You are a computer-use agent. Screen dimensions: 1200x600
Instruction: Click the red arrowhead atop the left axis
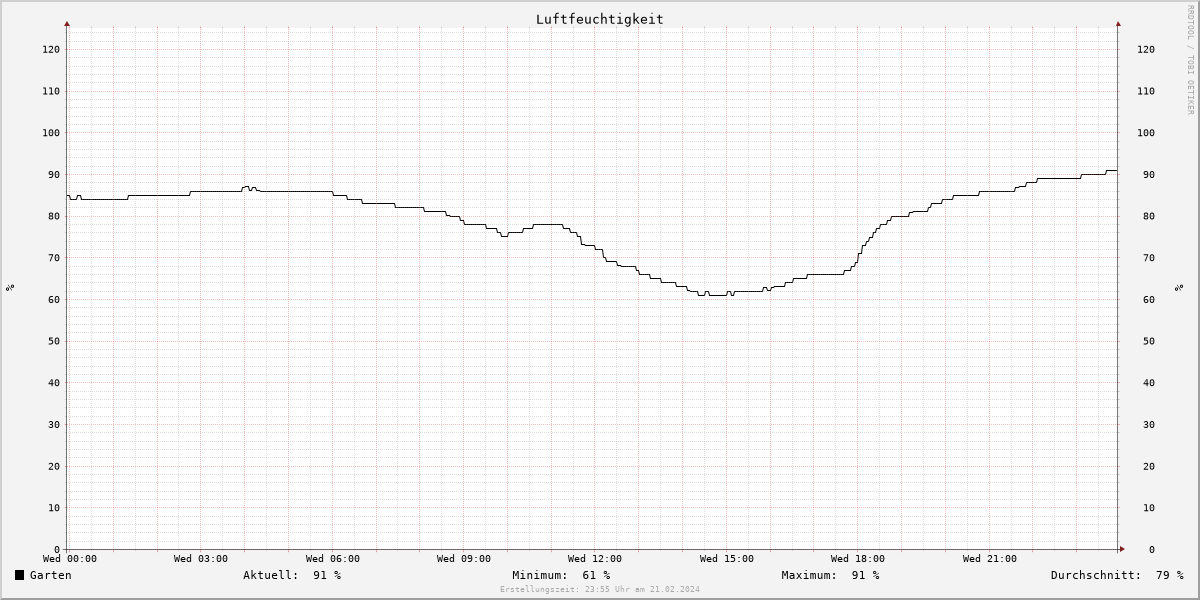click(x=67, y=23)
